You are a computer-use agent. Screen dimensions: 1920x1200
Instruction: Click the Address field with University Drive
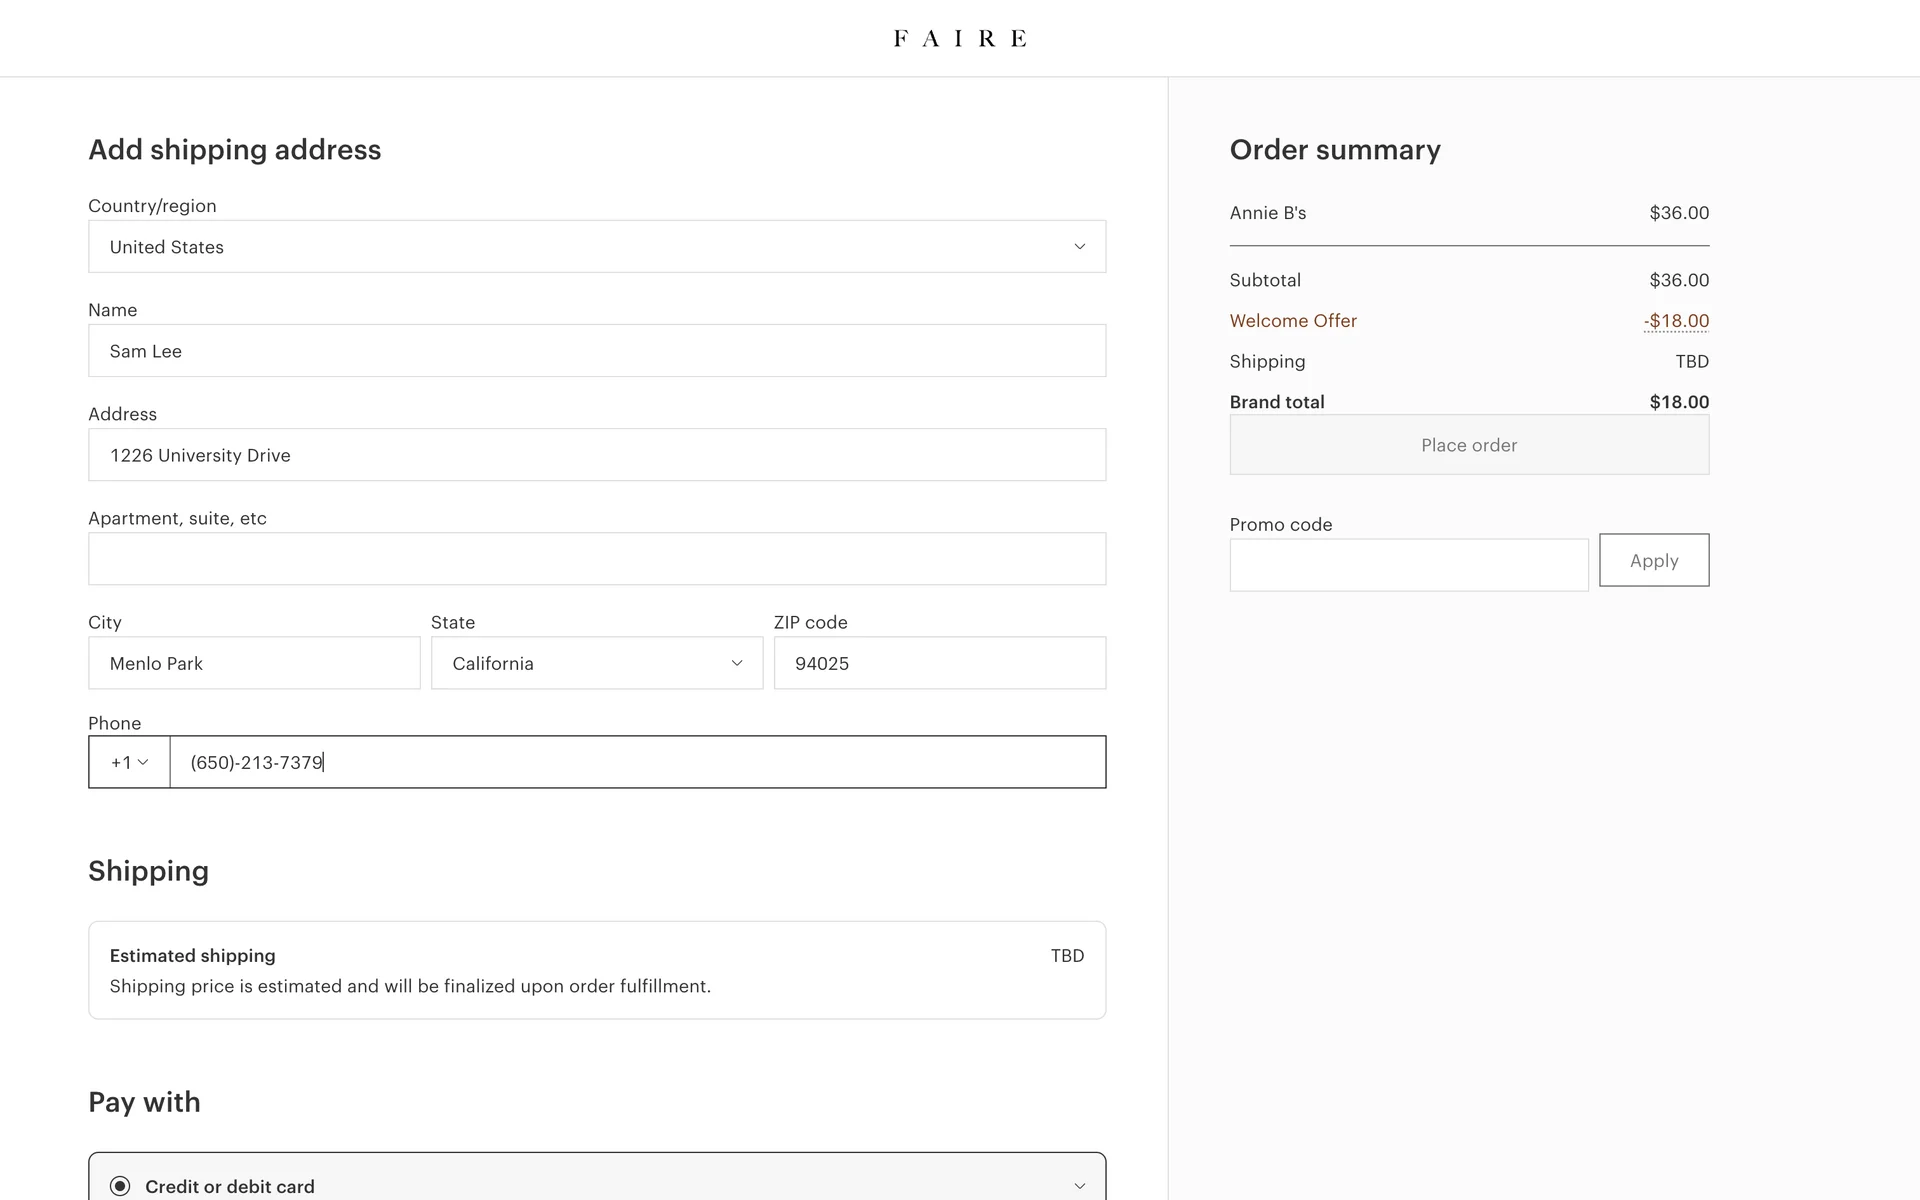pyautogui.click(x=596, y=455)
